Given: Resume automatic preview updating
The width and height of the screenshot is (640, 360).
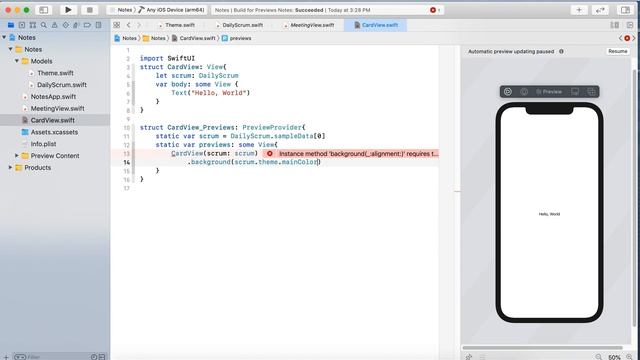Looking at the screenshot, I should click(x=618, y=51).
